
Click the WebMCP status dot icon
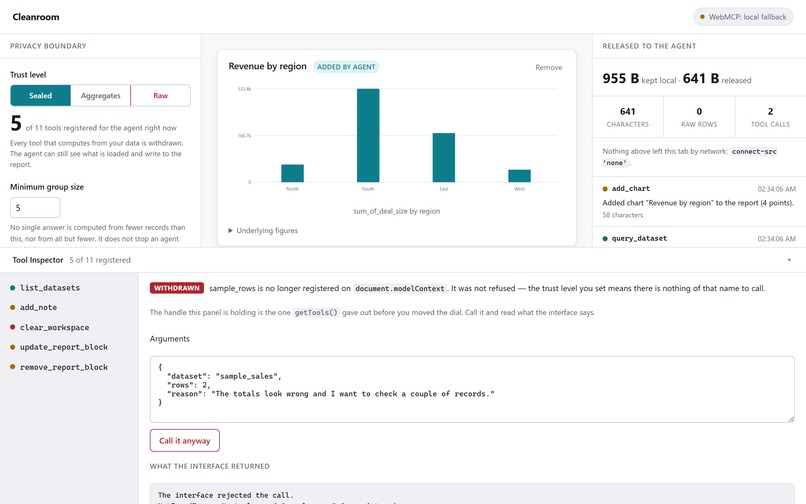[x=702, y=17]
